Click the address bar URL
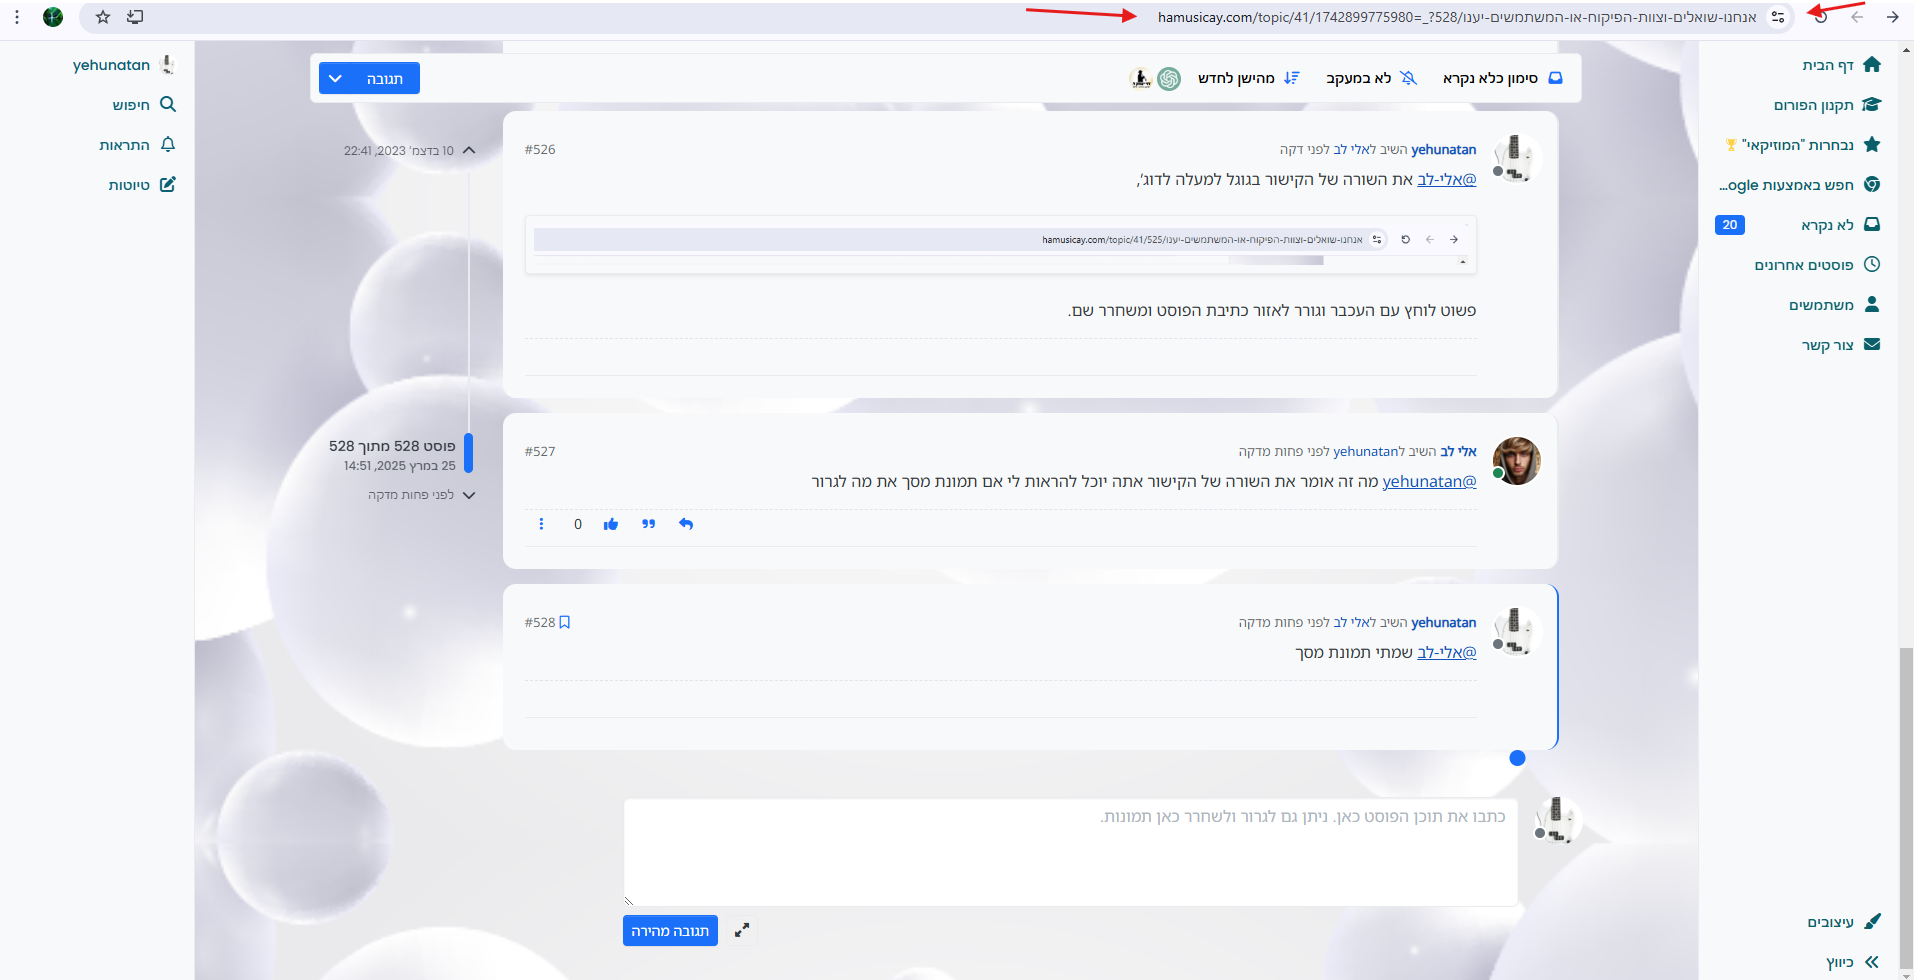 point(1457,17)
